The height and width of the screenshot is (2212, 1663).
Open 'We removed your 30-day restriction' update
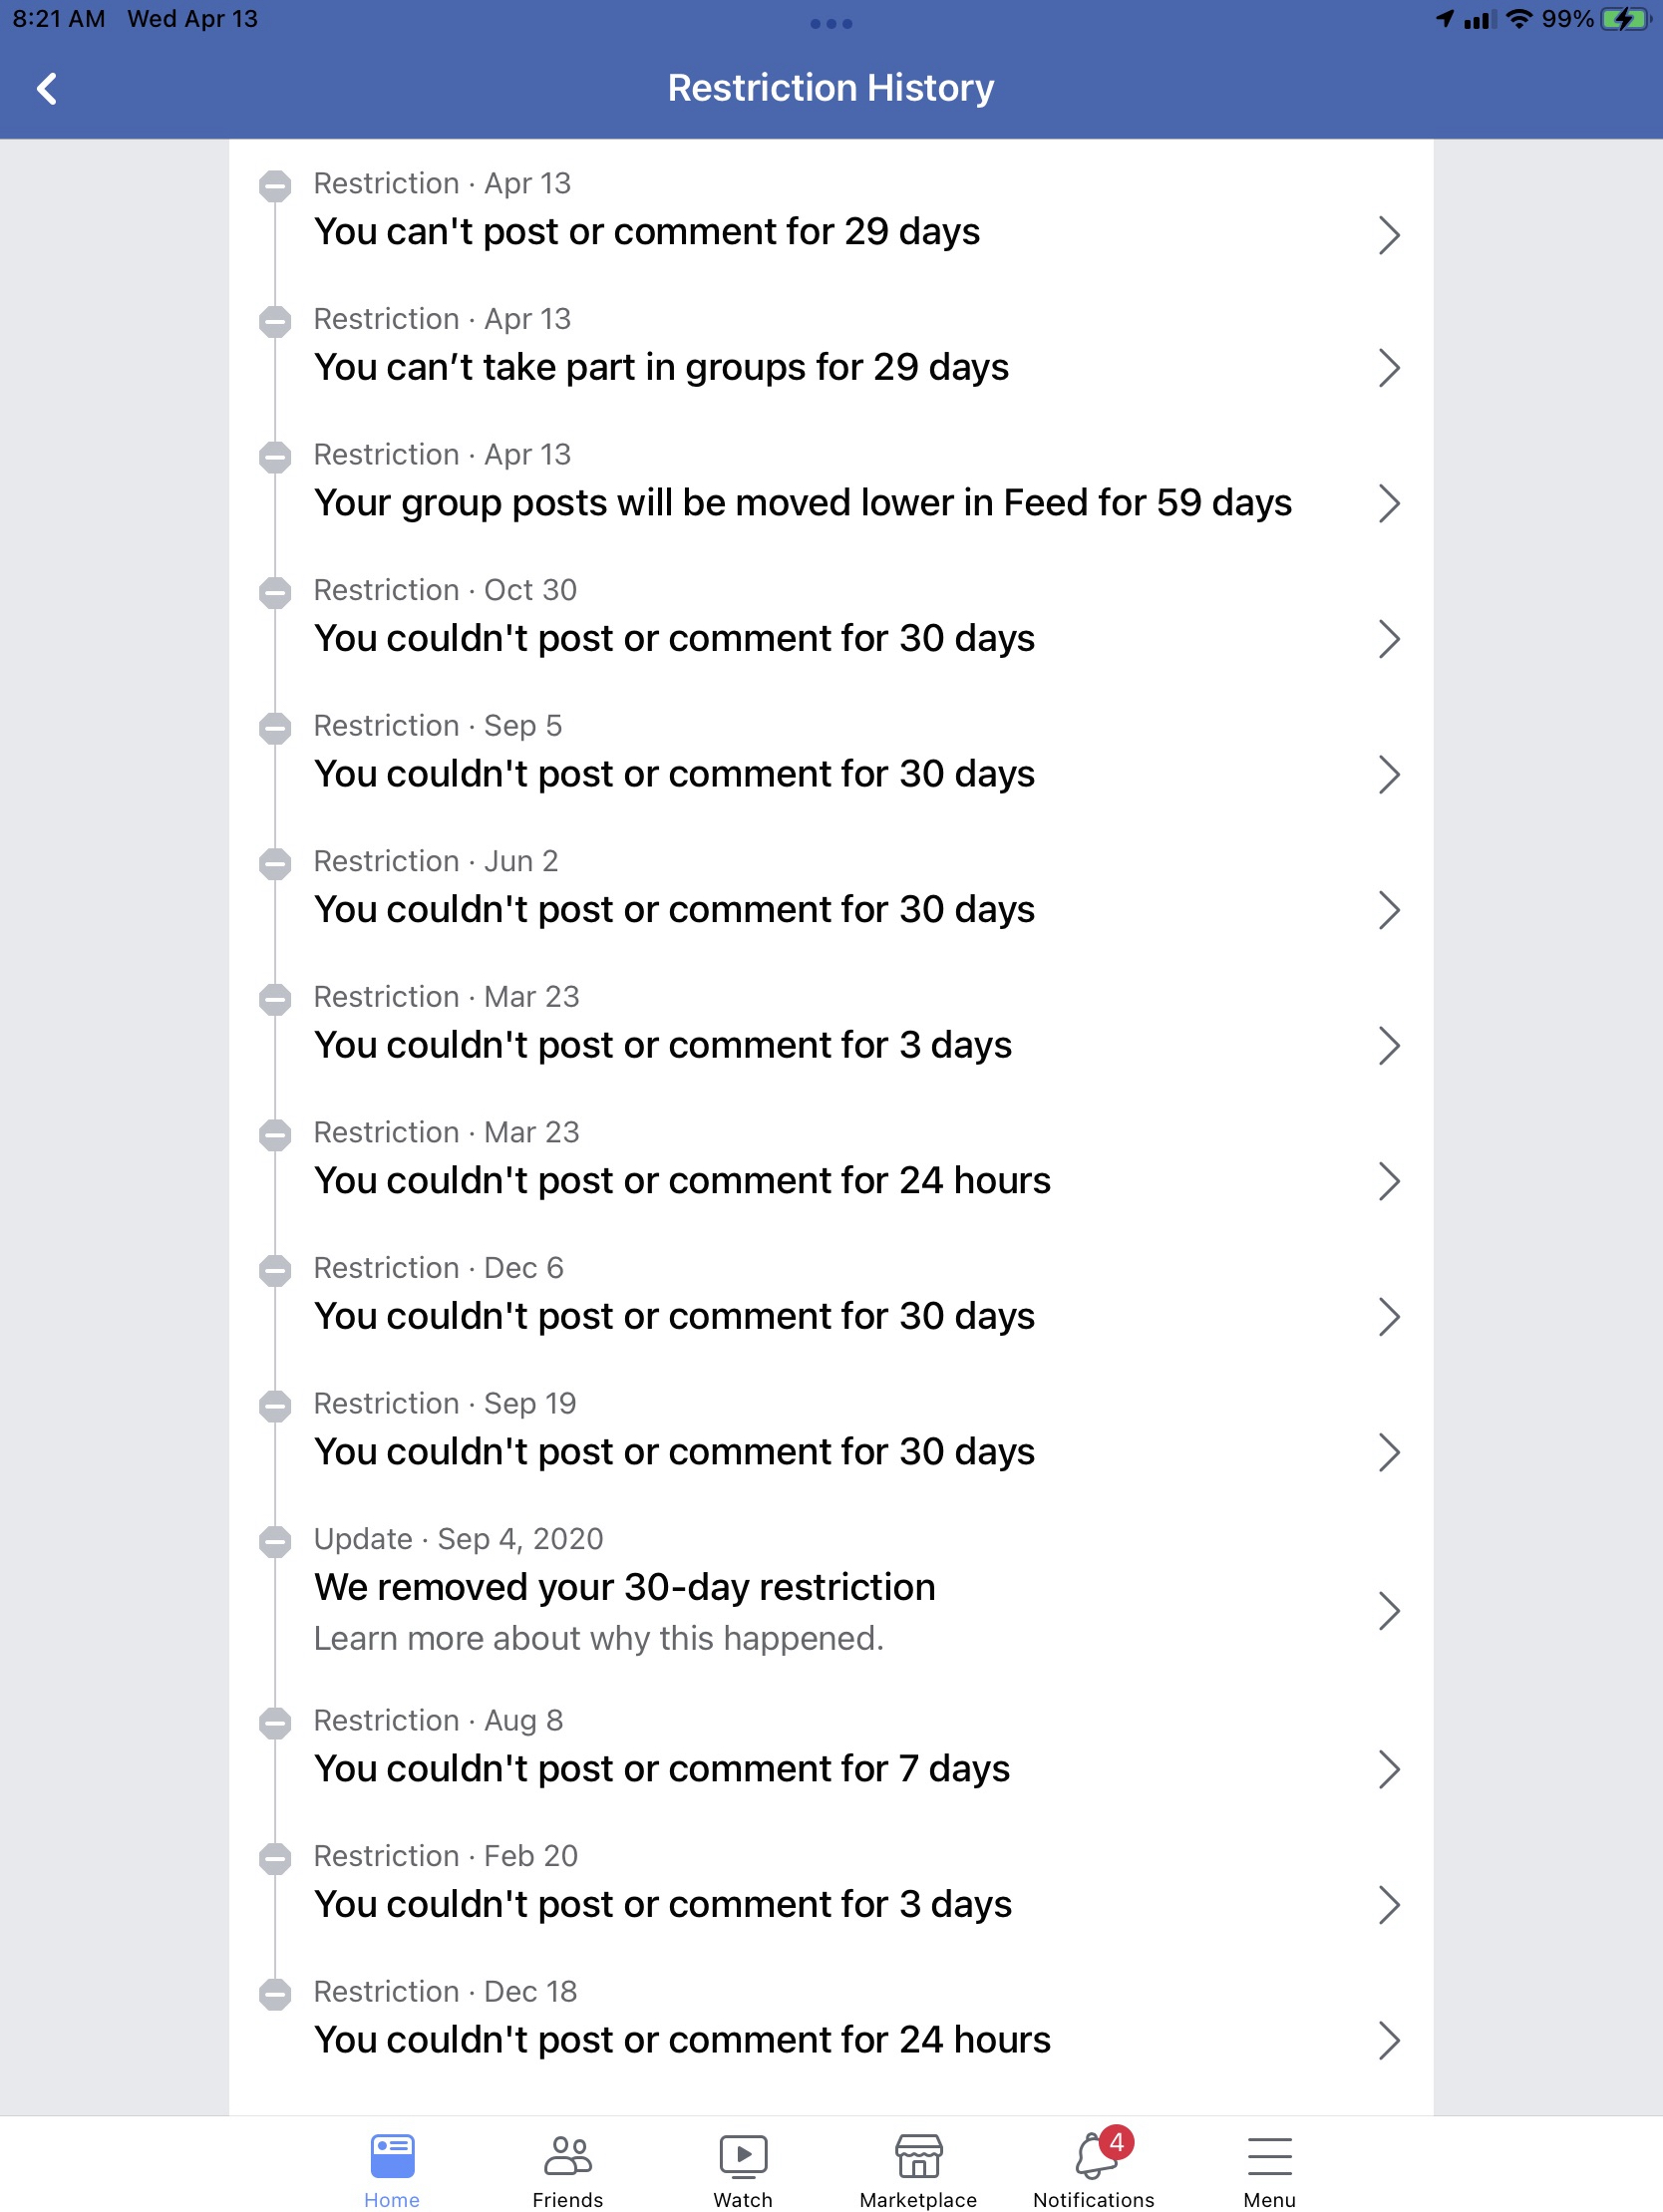tap(831, 1590)
